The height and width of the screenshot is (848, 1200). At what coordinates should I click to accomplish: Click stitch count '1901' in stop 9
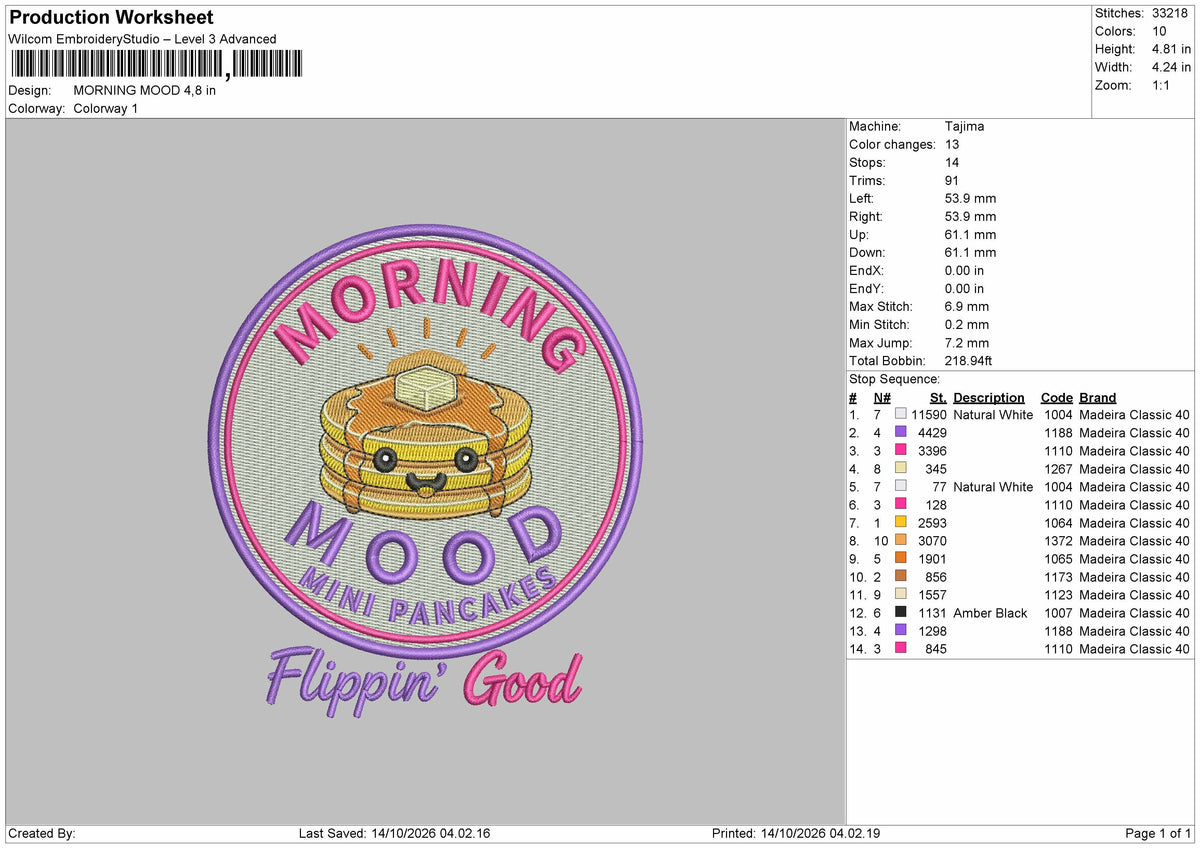pyautogui.click(x=932, y=559)
